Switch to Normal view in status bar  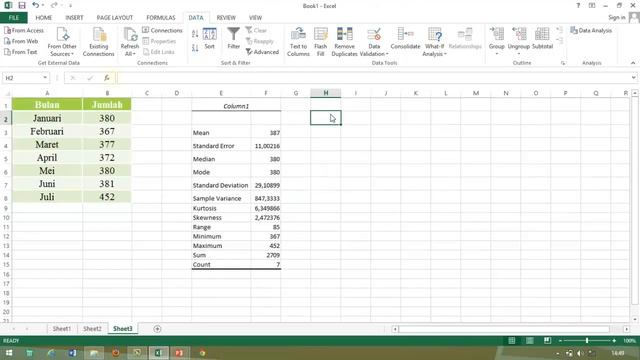[x=511, y=340]
